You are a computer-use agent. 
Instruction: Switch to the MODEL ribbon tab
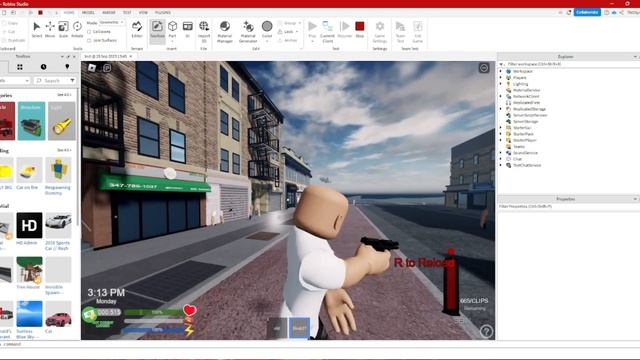[x=88, y=13]
